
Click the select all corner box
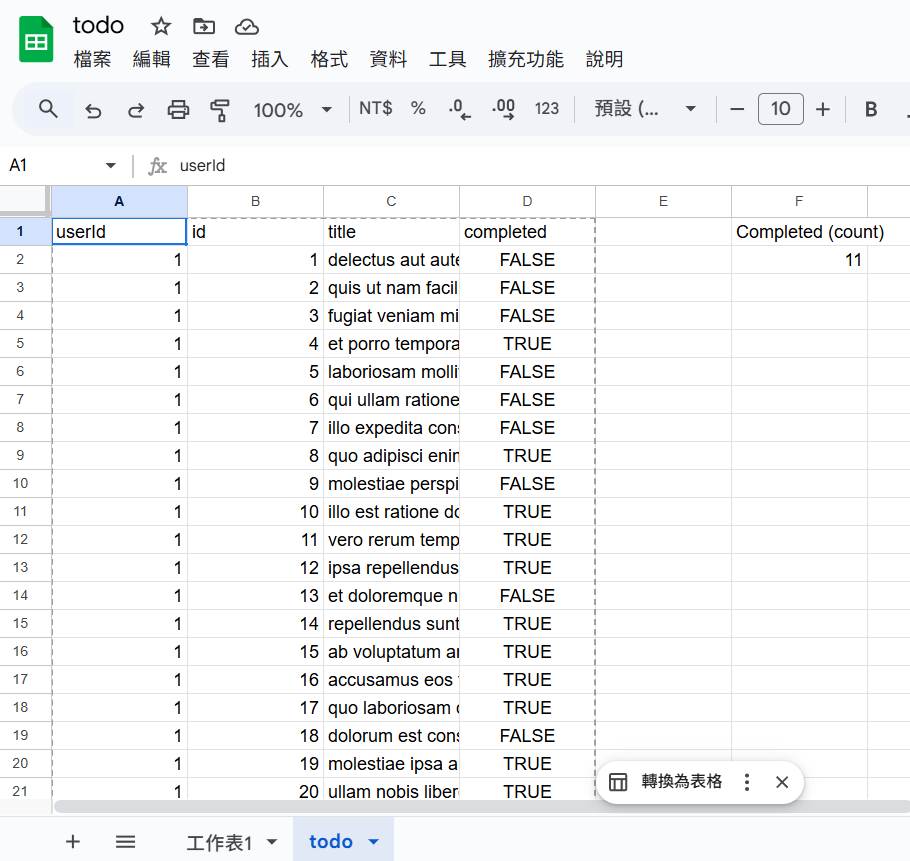24,201
